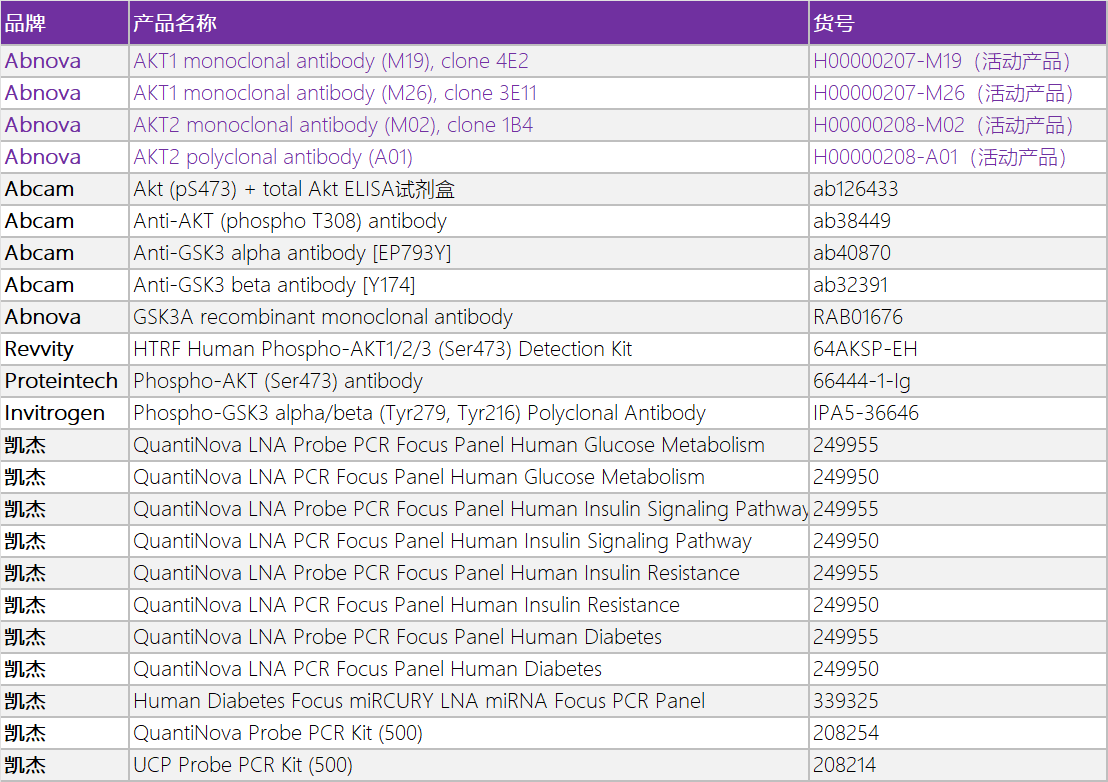
Task: Select 凯杰 in the UCP Probe PCR Kit row
Action: click(64, 764)
